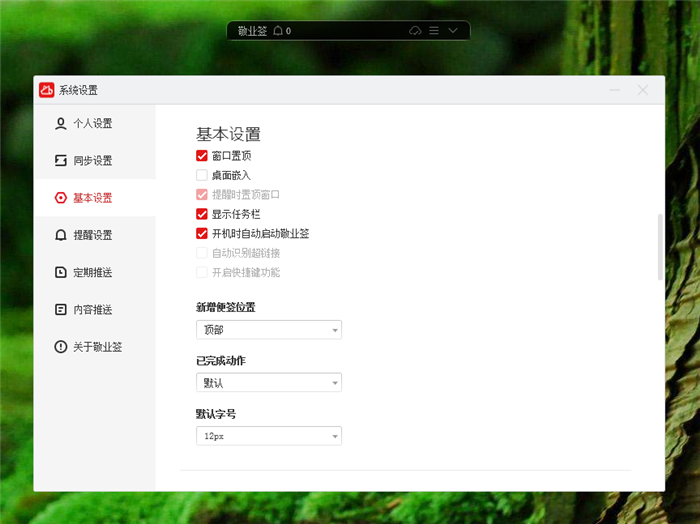Go to 提醒设置 tab
Viewport: 700px width, 524px height.
[95, 235]
